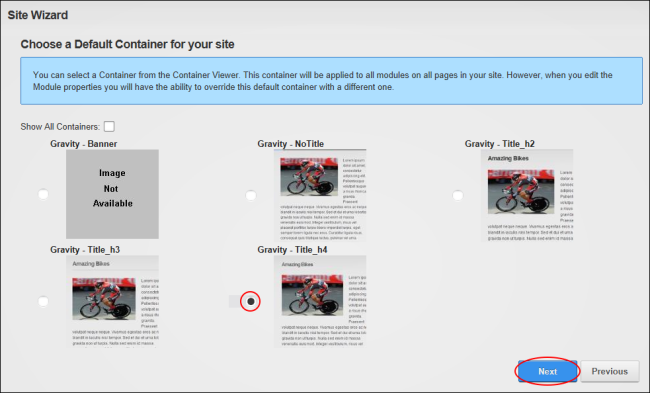Select the Gravity - Title_h3 radio button

click(x=43, y=301)
